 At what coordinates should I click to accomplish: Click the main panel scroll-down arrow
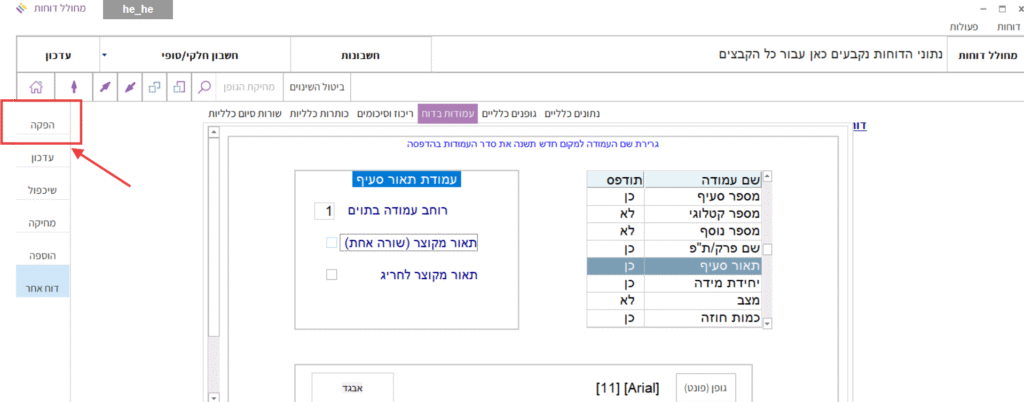pos(213,396)
